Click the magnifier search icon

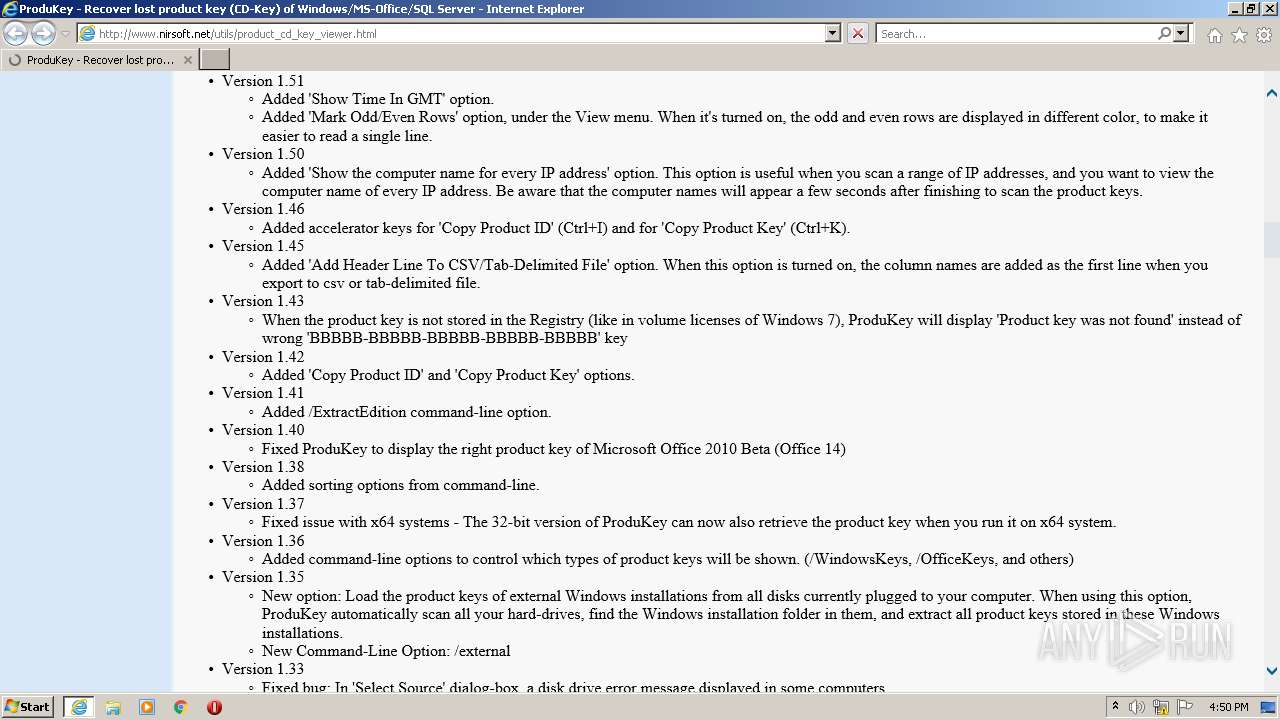point(1164,33)
